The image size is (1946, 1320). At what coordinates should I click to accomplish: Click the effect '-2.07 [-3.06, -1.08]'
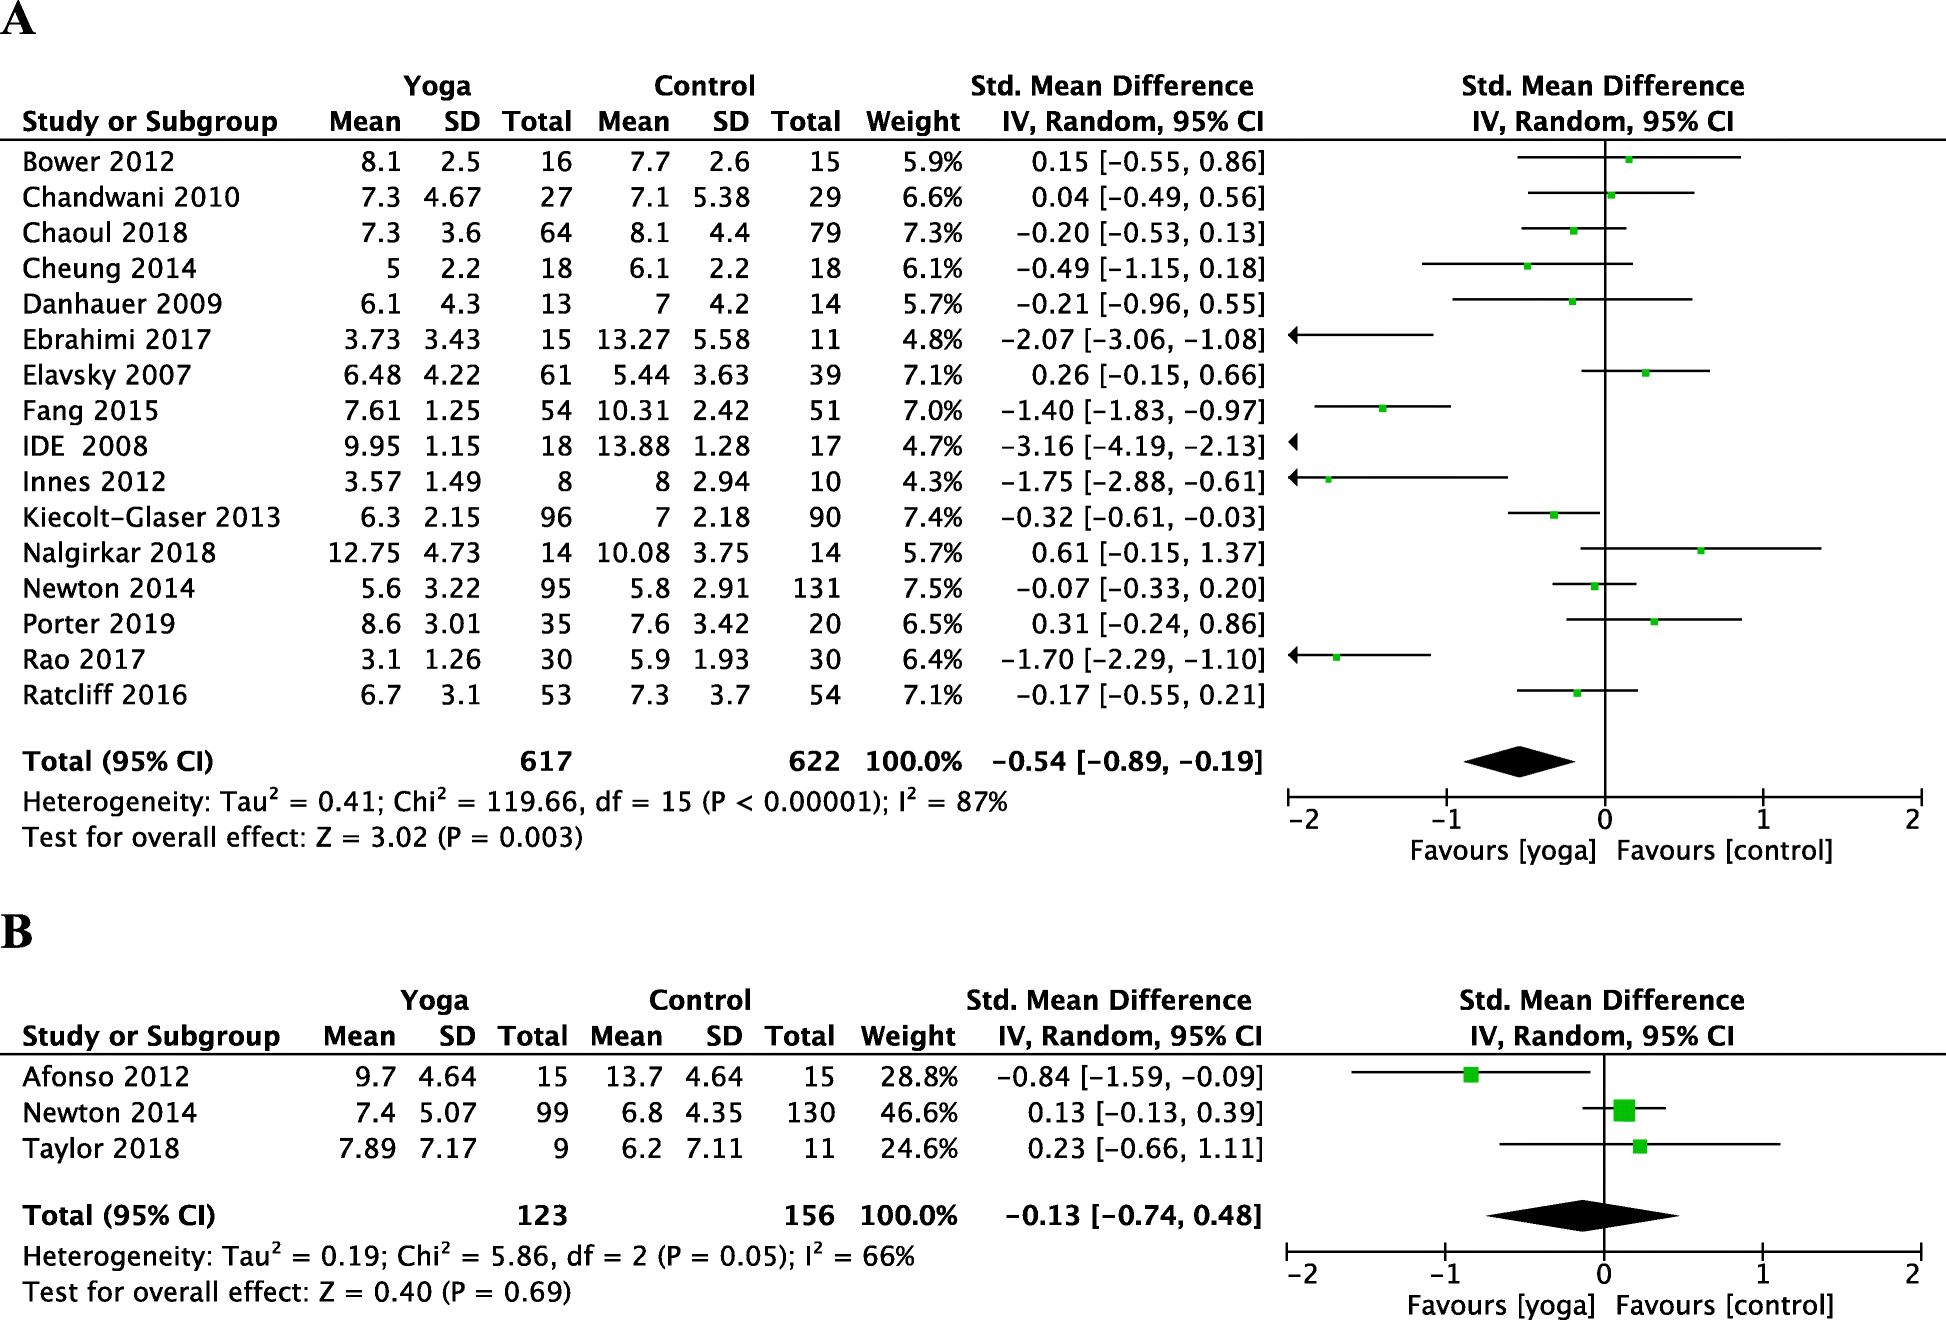click(x=1133, y=340)
